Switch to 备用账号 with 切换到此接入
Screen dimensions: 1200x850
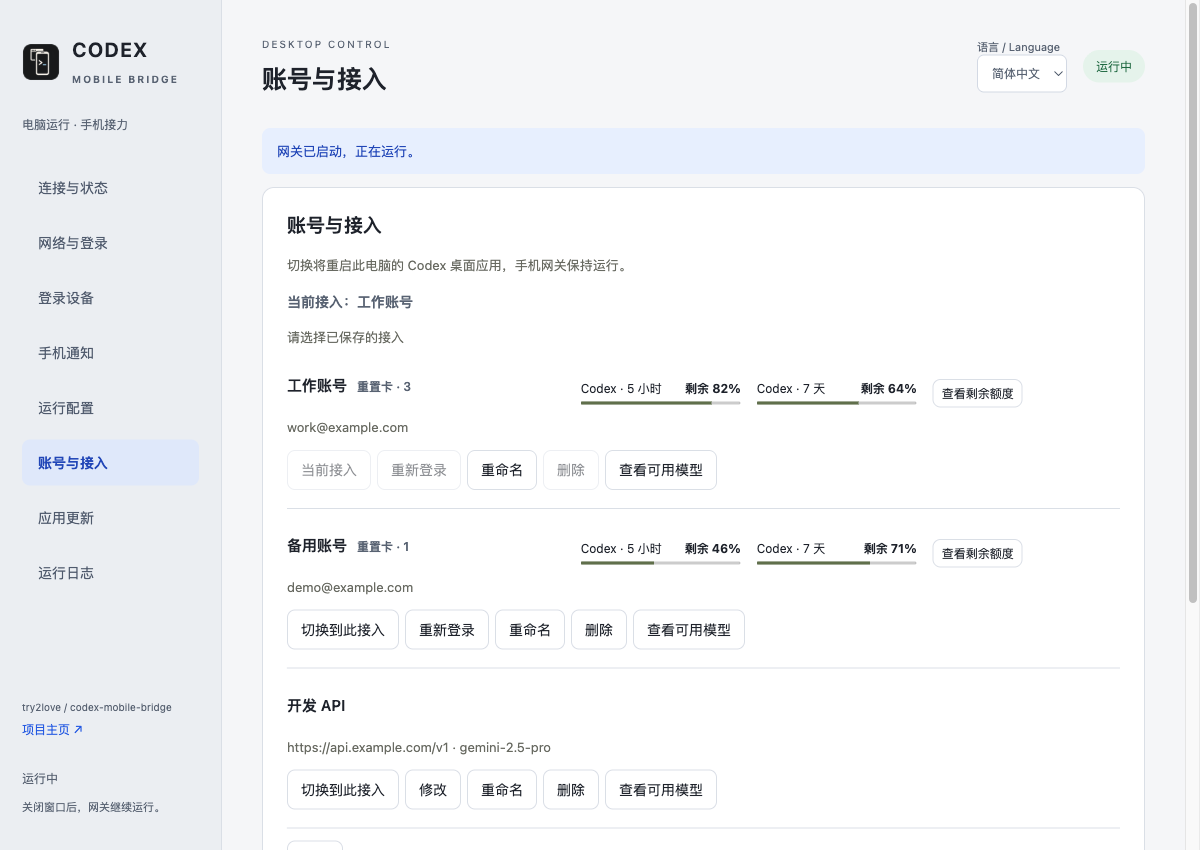343,630
